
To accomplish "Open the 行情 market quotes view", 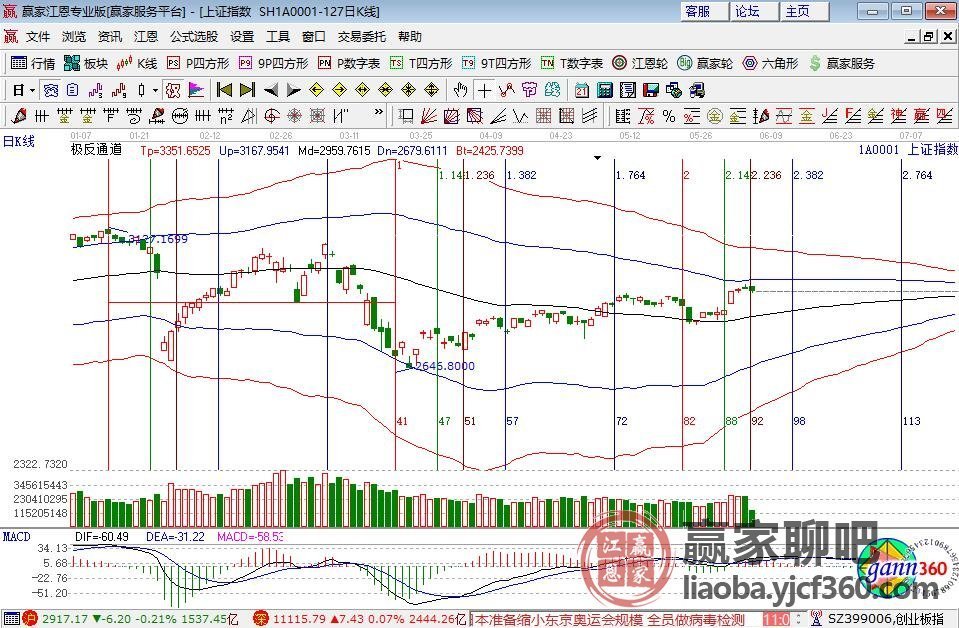I will tap(33, 63).
